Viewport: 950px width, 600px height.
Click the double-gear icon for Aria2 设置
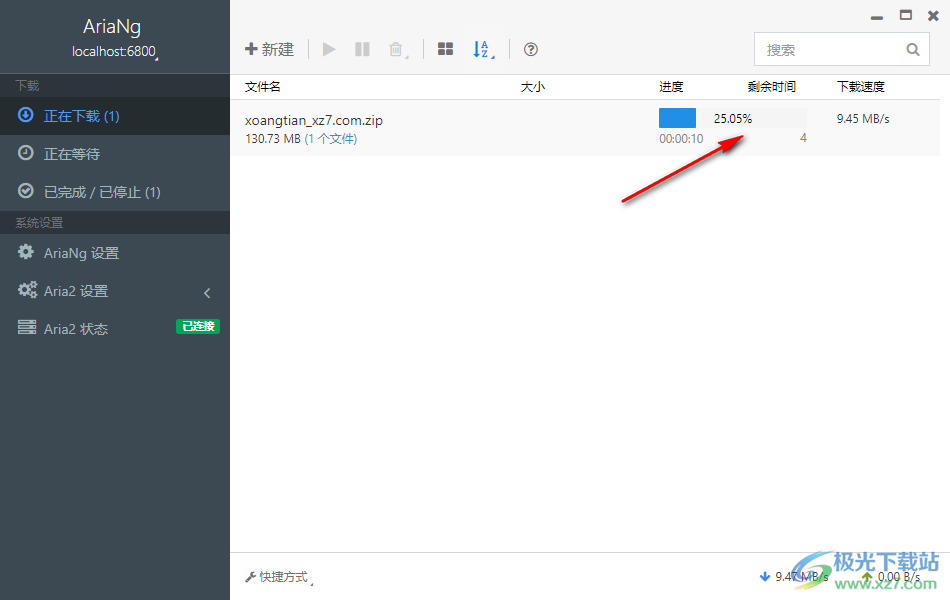pyautogui.click(x=27, y=290)
